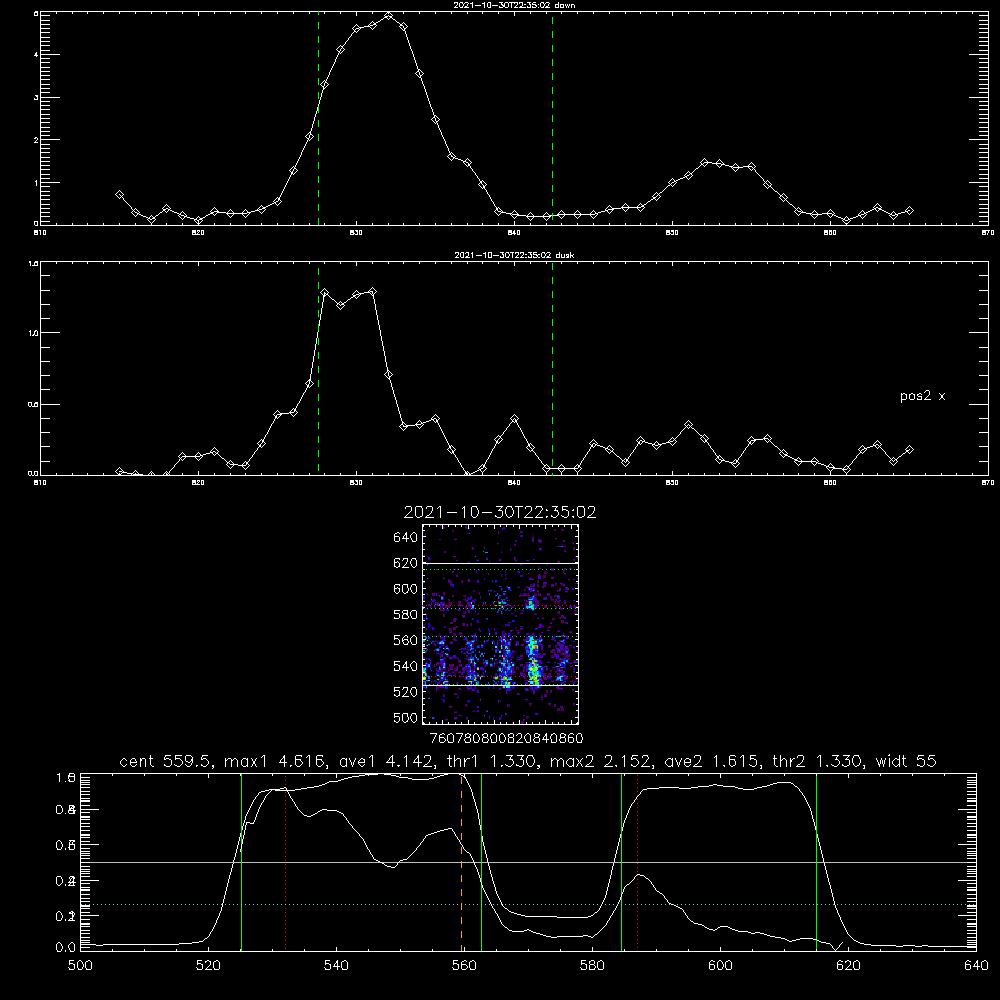Select the '580' y-axis label beside heatmap
The width and height of the screenshot is (1000, 1000).
(x=406, y=615)
